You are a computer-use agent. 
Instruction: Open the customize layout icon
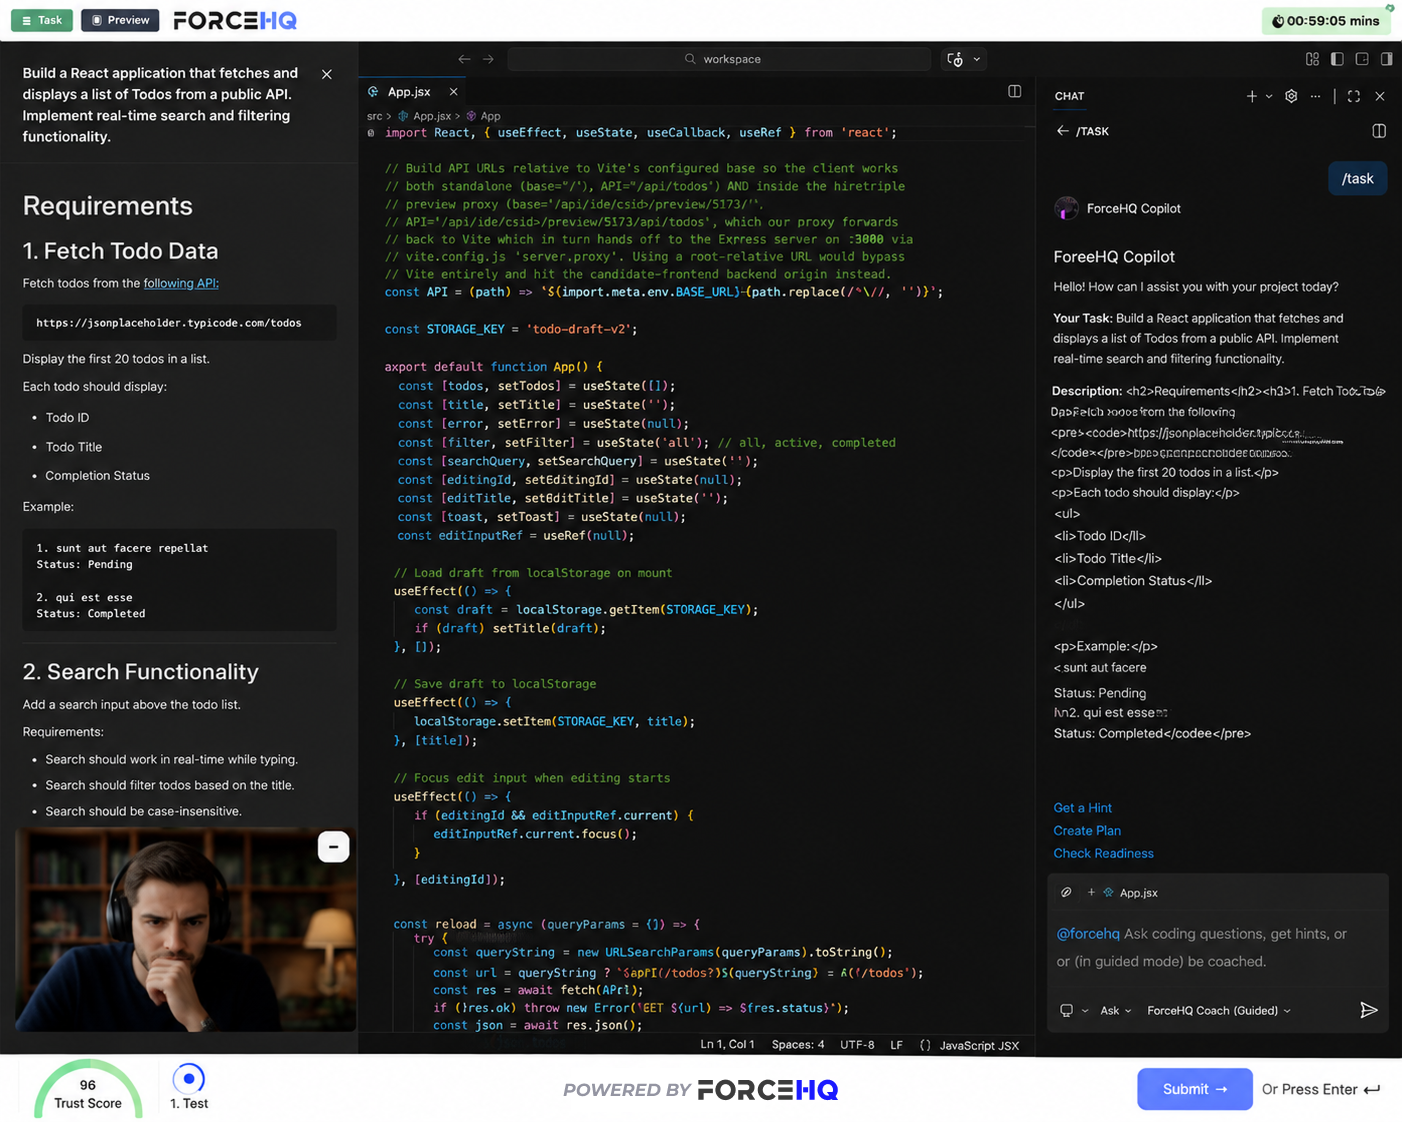pyautogui.click(x=1312, y=59)
